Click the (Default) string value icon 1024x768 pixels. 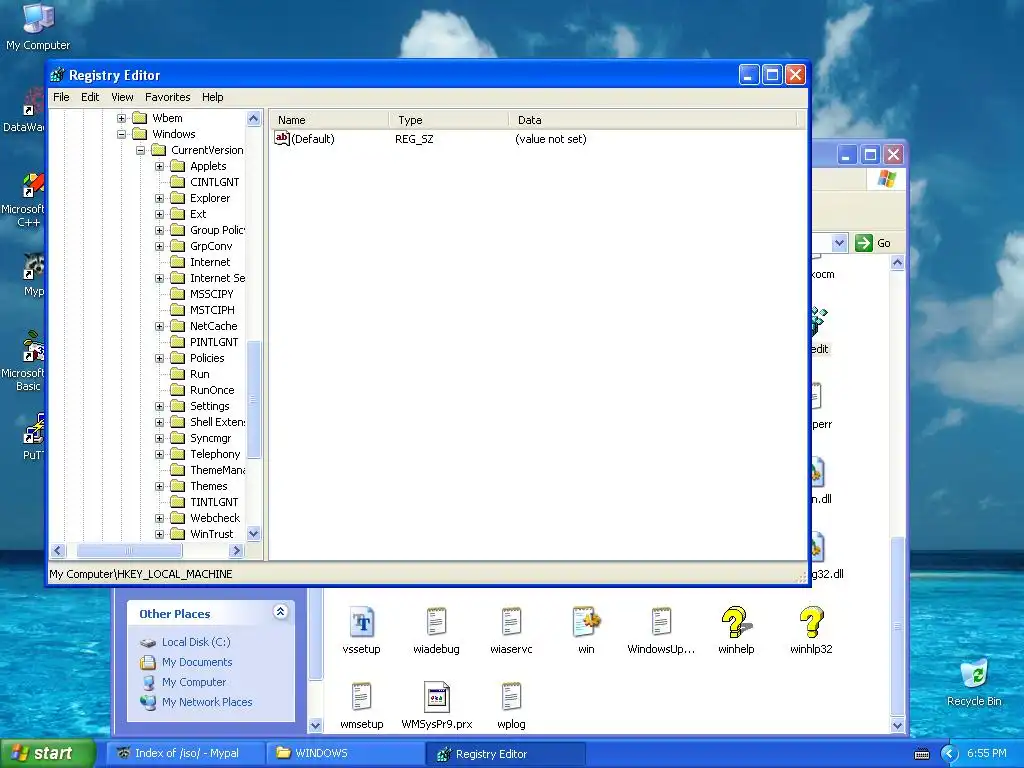[281, 138]
